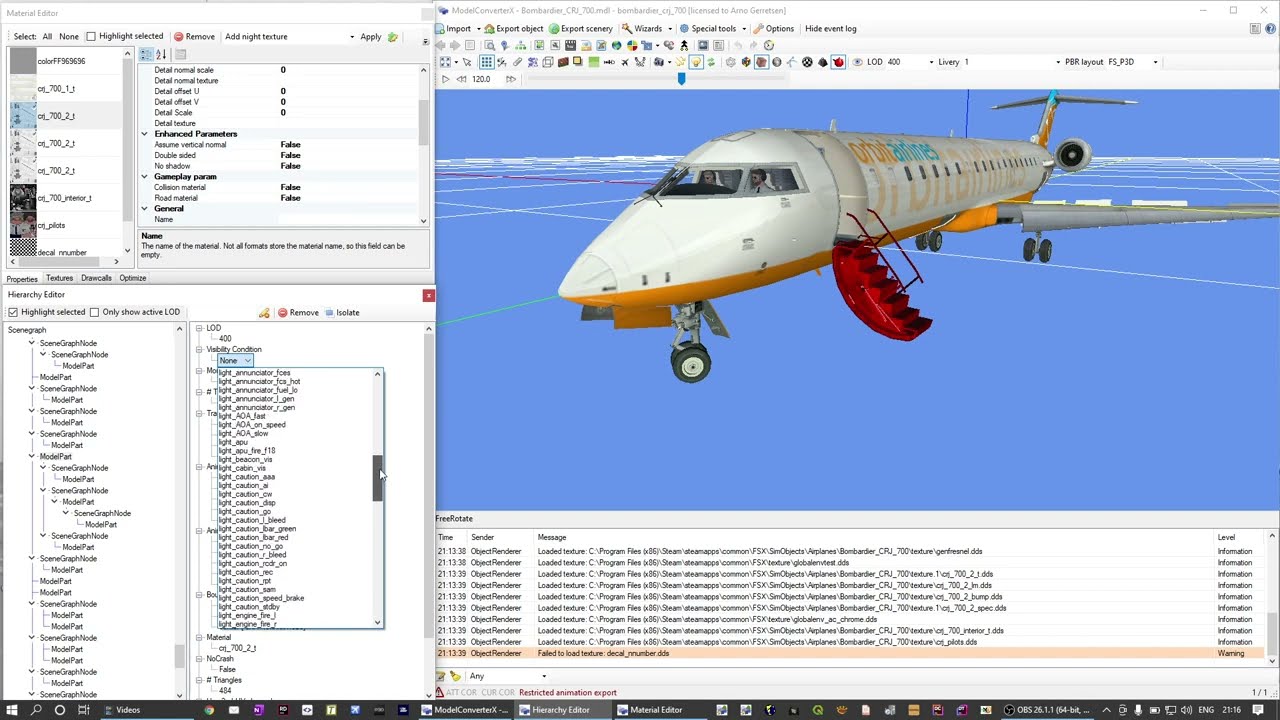Select light_beacon_vis in condition list
The width and height of the screenshot is (1280, 720).
coord(245,459)
